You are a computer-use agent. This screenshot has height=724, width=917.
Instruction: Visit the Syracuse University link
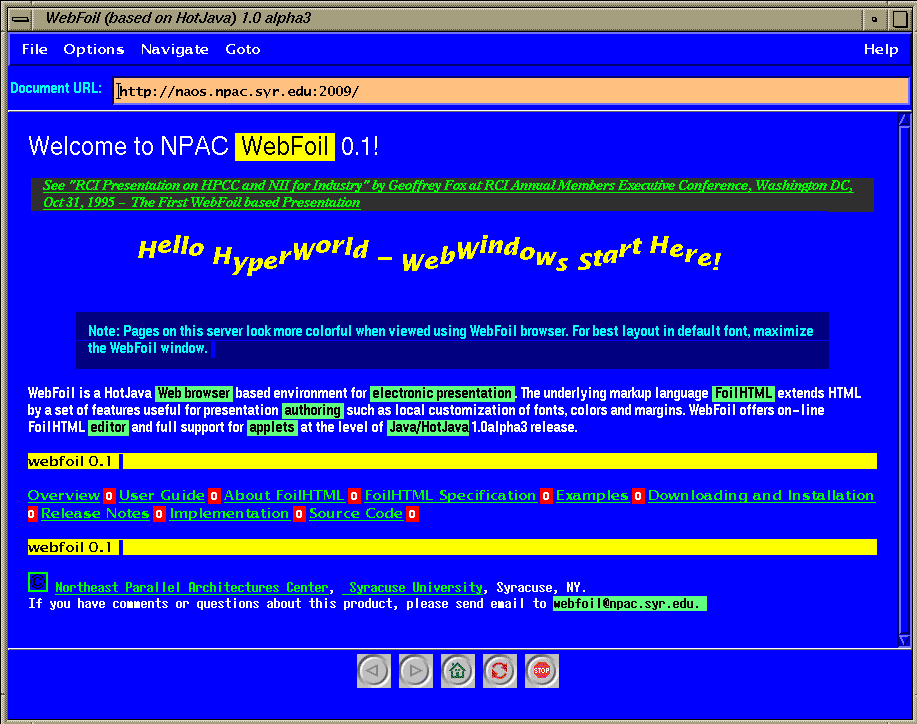[x=416, y=587]
